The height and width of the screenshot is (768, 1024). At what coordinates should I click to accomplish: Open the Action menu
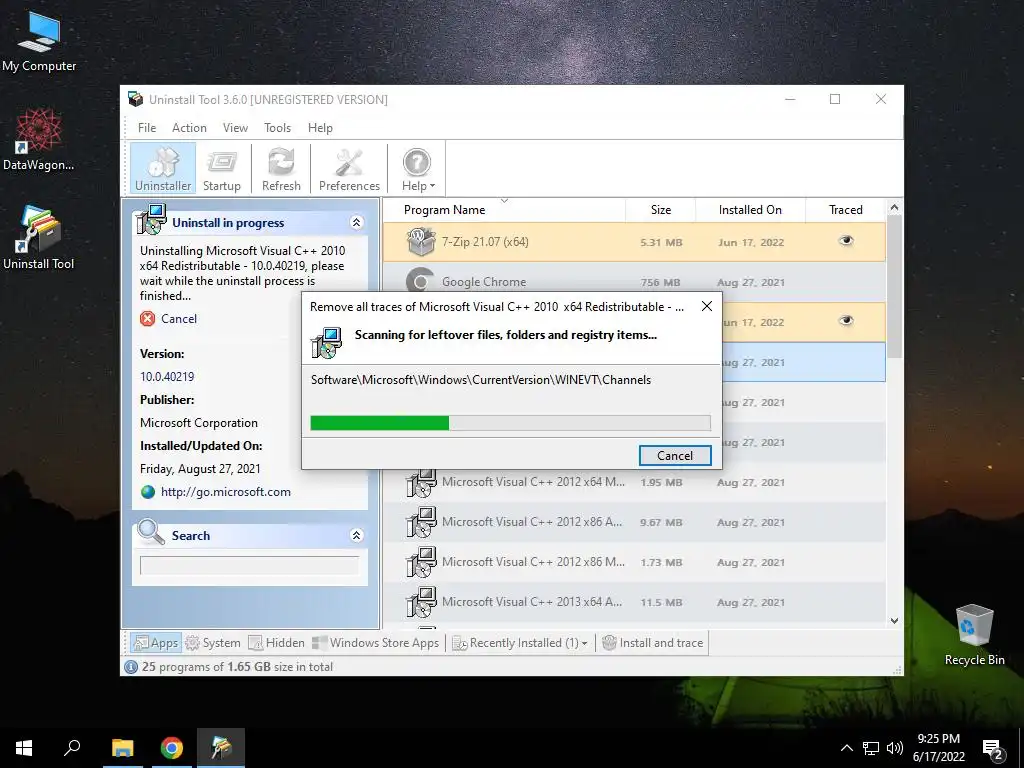click(x=189, y=128)
